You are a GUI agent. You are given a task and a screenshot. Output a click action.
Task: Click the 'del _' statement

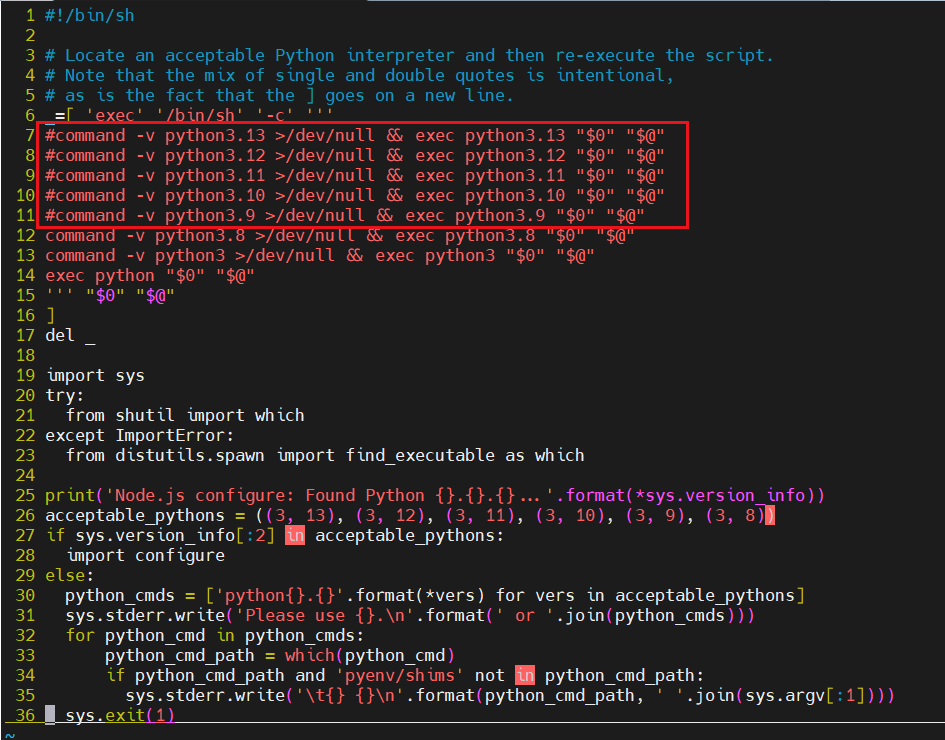(70, 335)
